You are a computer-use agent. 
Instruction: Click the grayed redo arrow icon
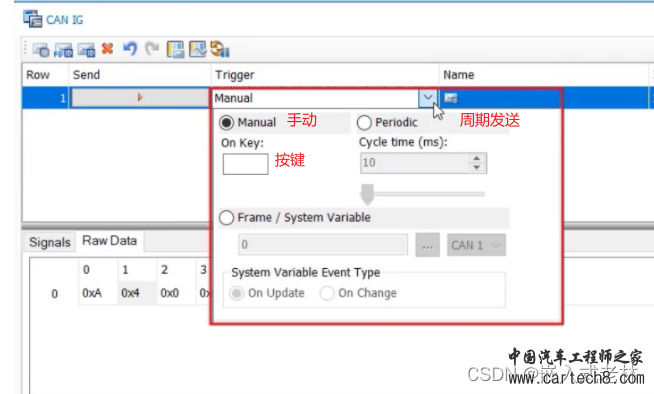[x=152, y=49]
